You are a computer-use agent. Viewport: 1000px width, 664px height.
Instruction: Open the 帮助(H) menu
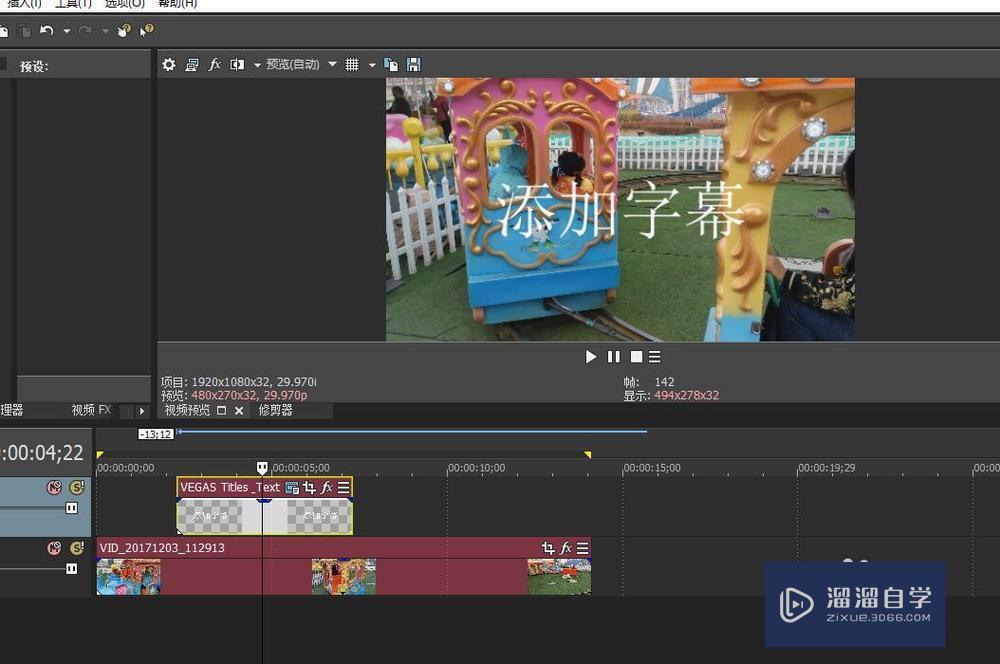click(x=148, y=4)
